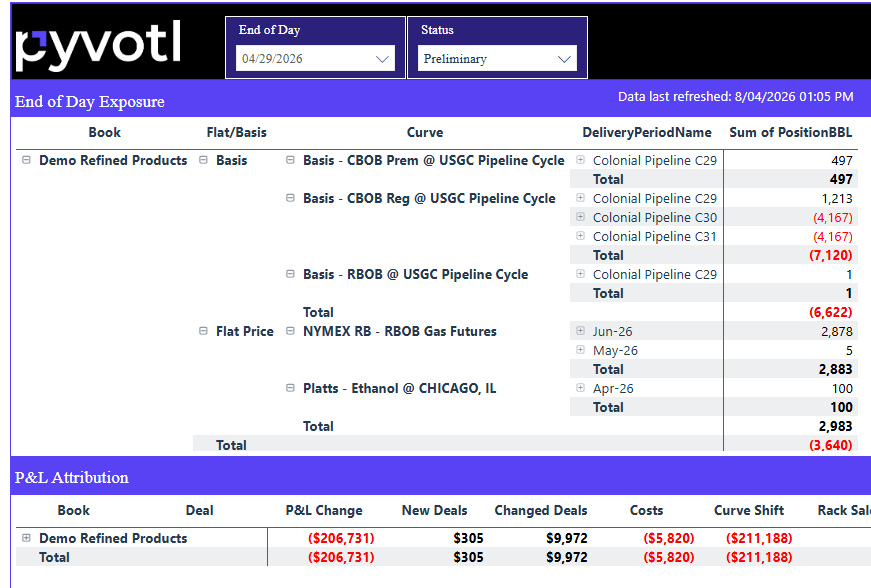The image size is (871, 588).
Task: Sort by Curve Shift column header
Action: (749, 510)
